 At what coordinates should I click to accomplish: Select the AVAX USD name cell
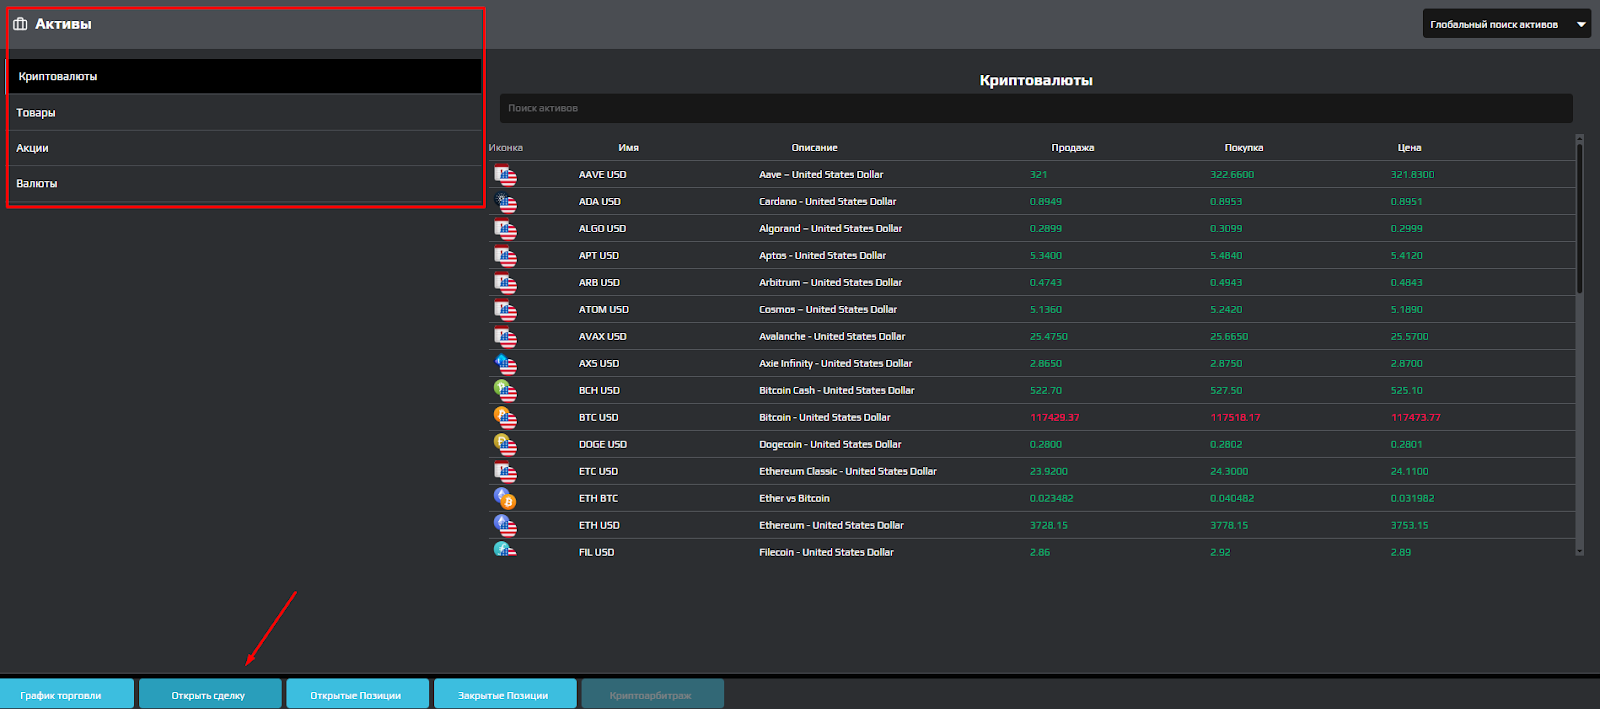[602, 337]
